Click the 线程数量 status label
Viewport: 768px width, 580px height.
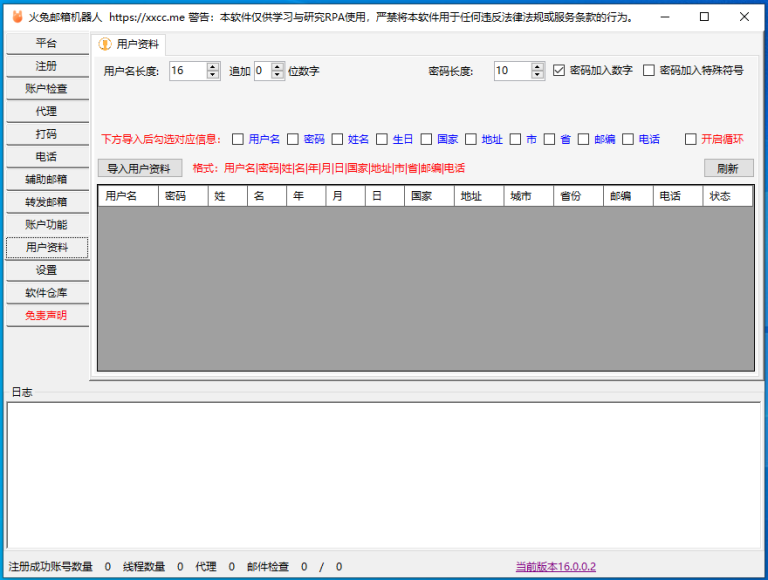tap(144, 567)
